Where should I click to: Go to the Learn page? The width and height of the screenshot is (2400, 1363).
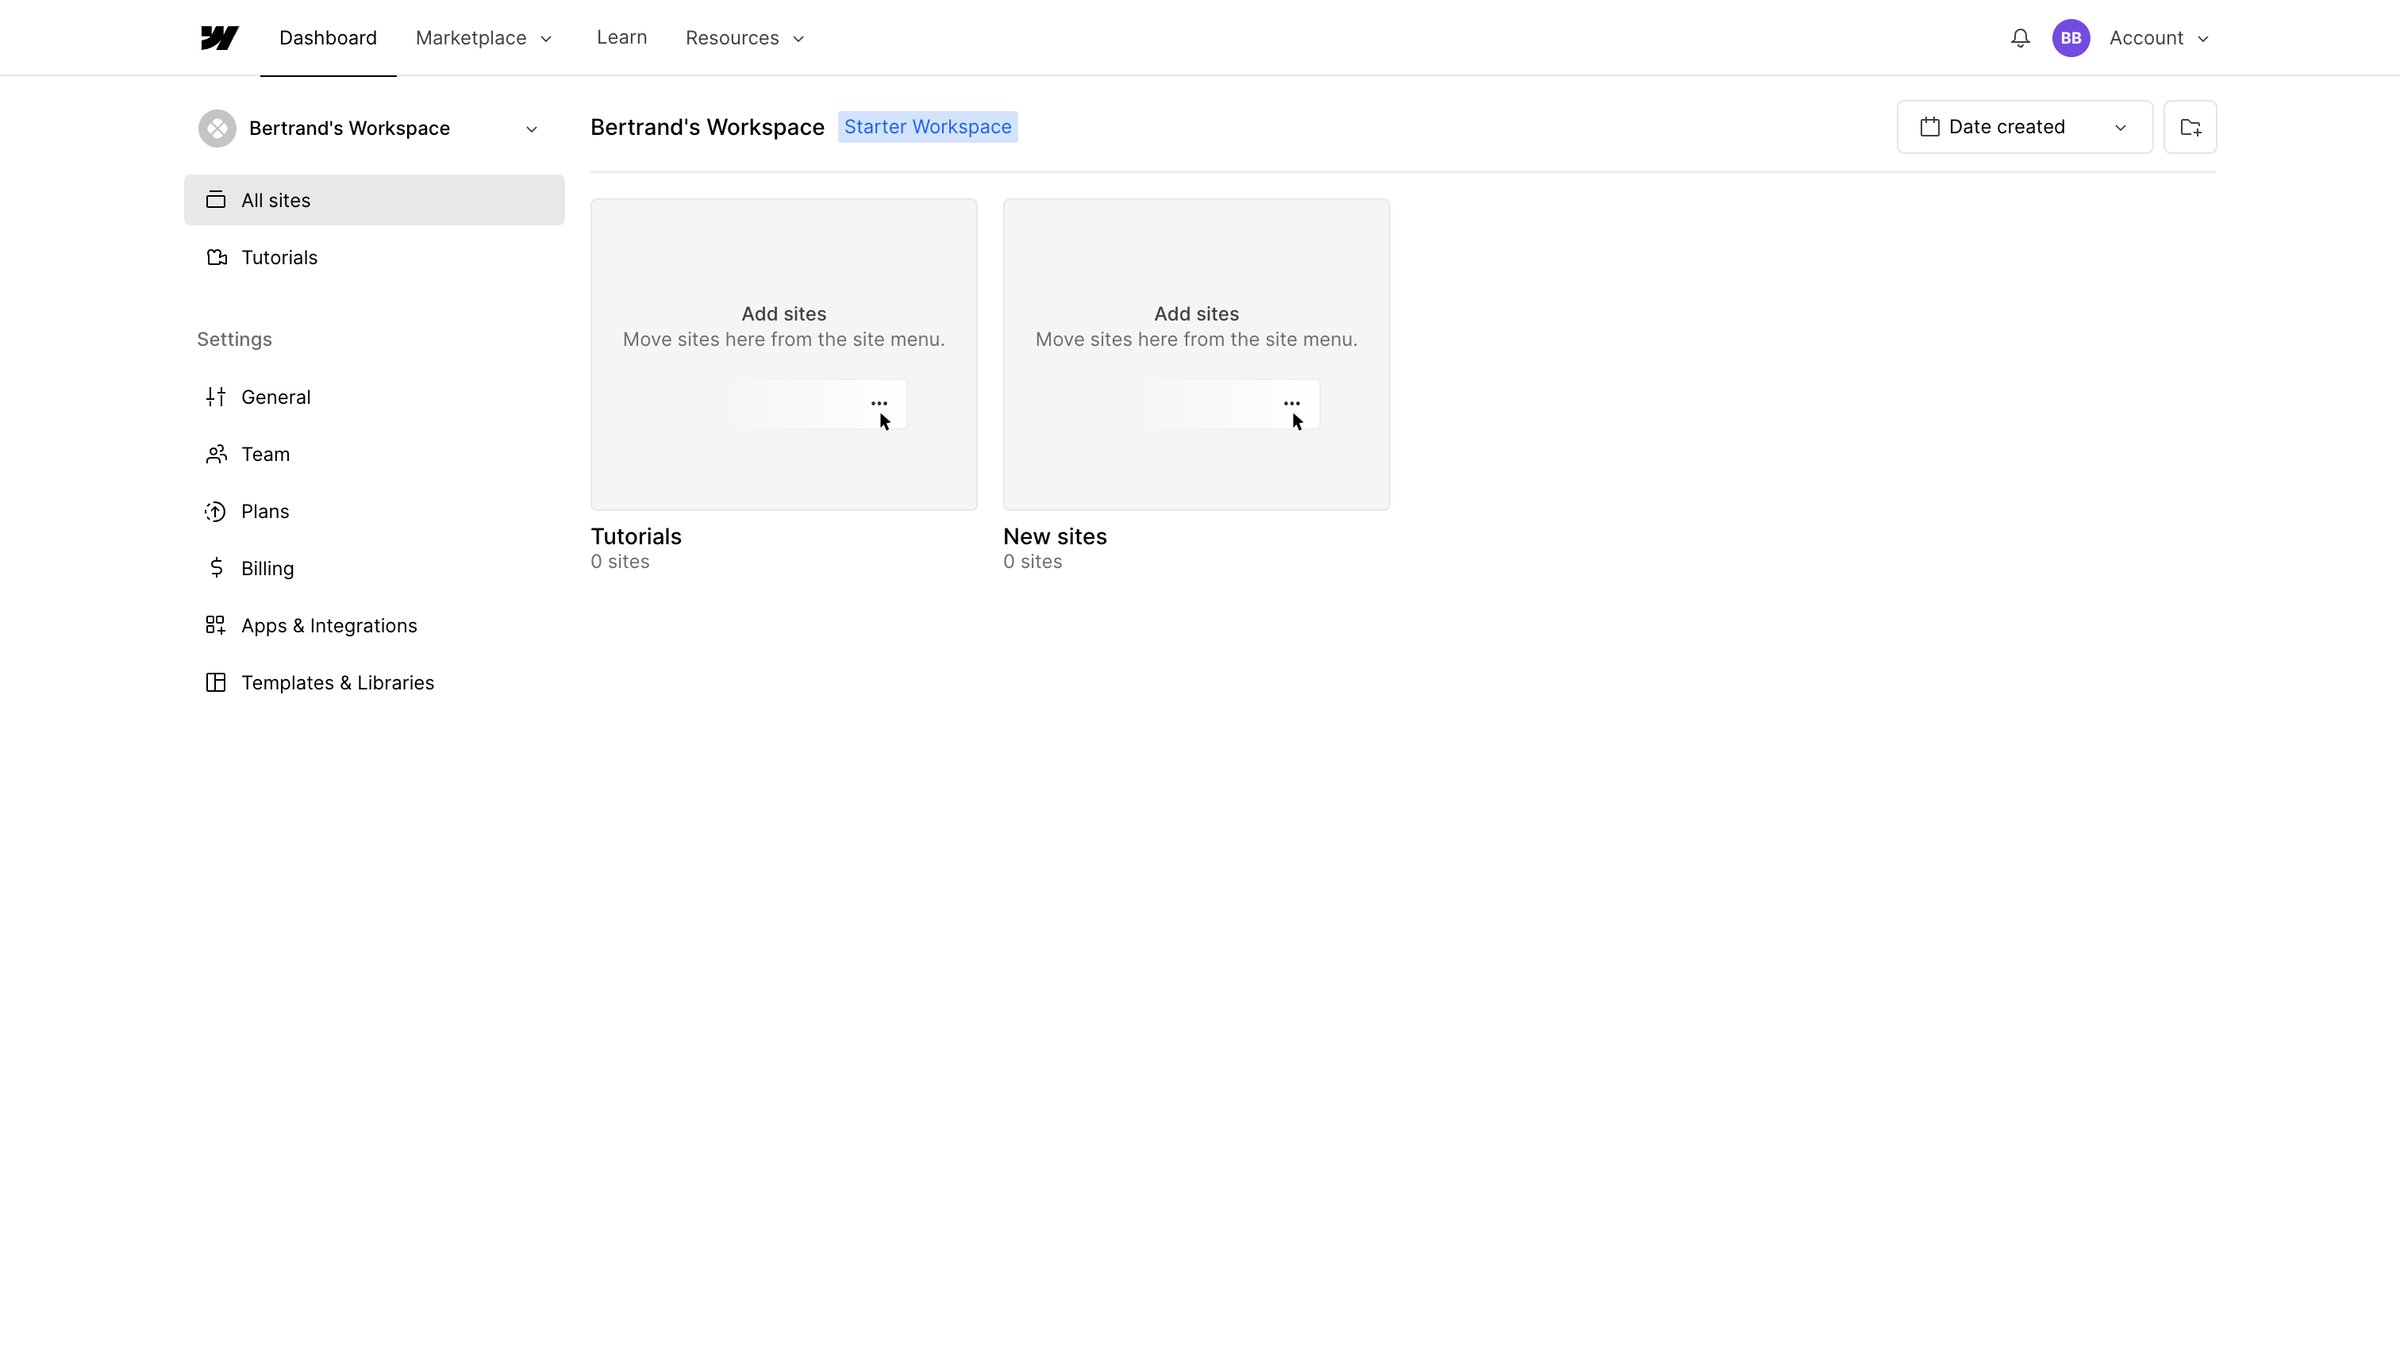[x=622, y=37]
